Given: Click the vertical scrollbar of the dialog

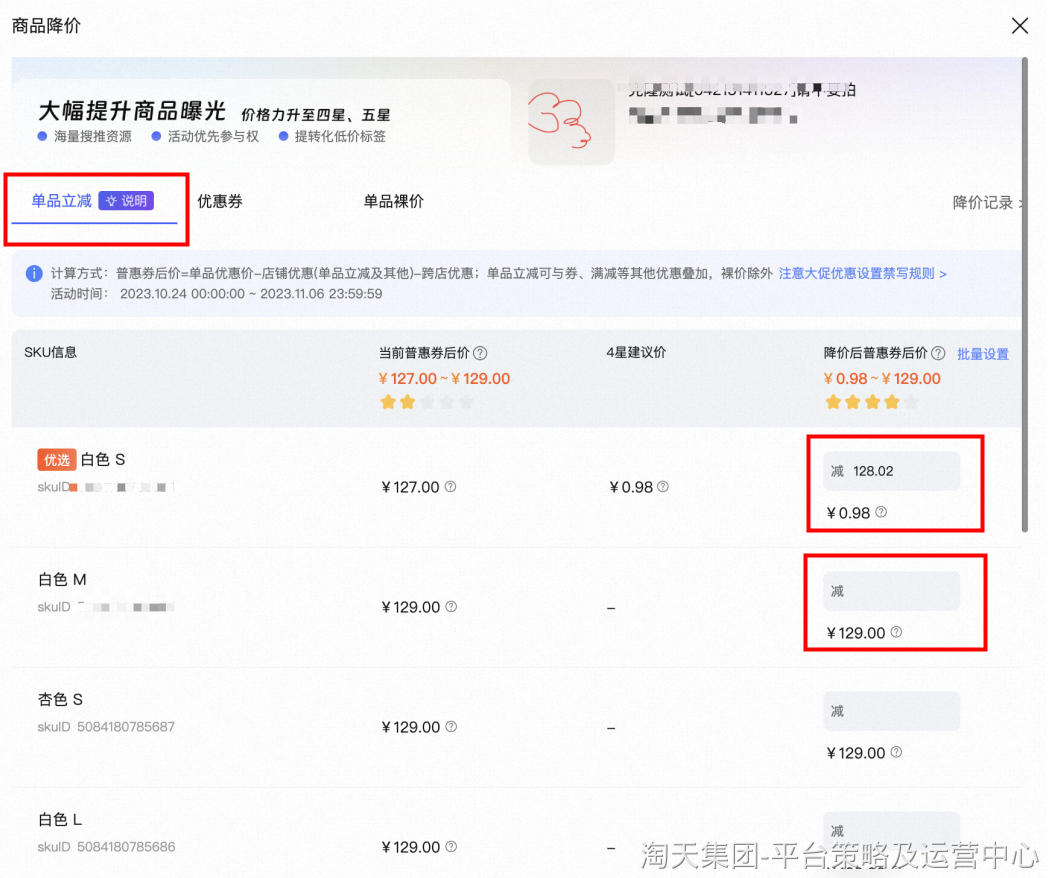Looking at the screenshot, I should pyautogui.click(x=1025, y=294).
